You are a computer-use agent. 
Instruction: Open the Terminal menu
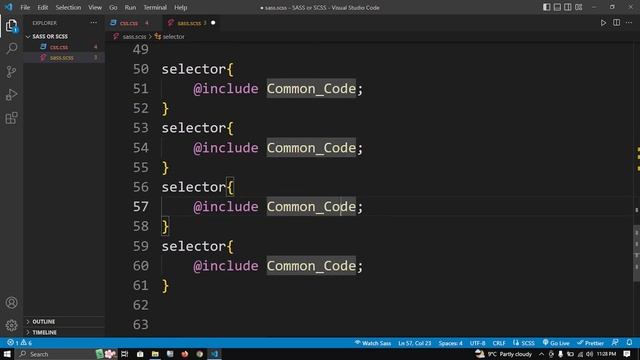click(155, 7)
